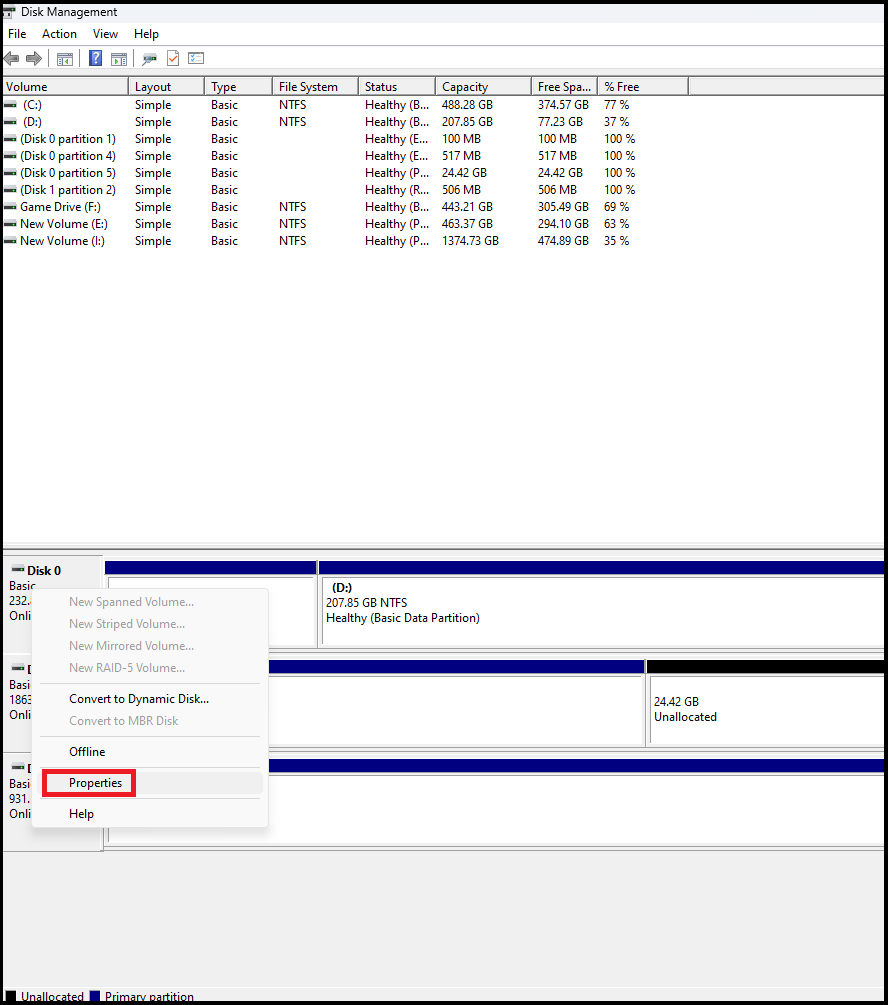Screen dimensions: 888x1005
Task: Open the File menu
Action: pos(17,34)
